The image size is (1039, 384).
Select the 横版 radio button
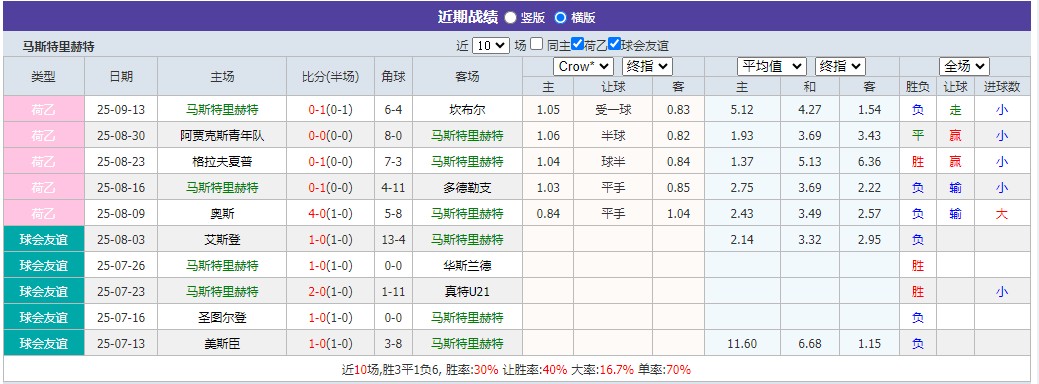pos(561,18)
